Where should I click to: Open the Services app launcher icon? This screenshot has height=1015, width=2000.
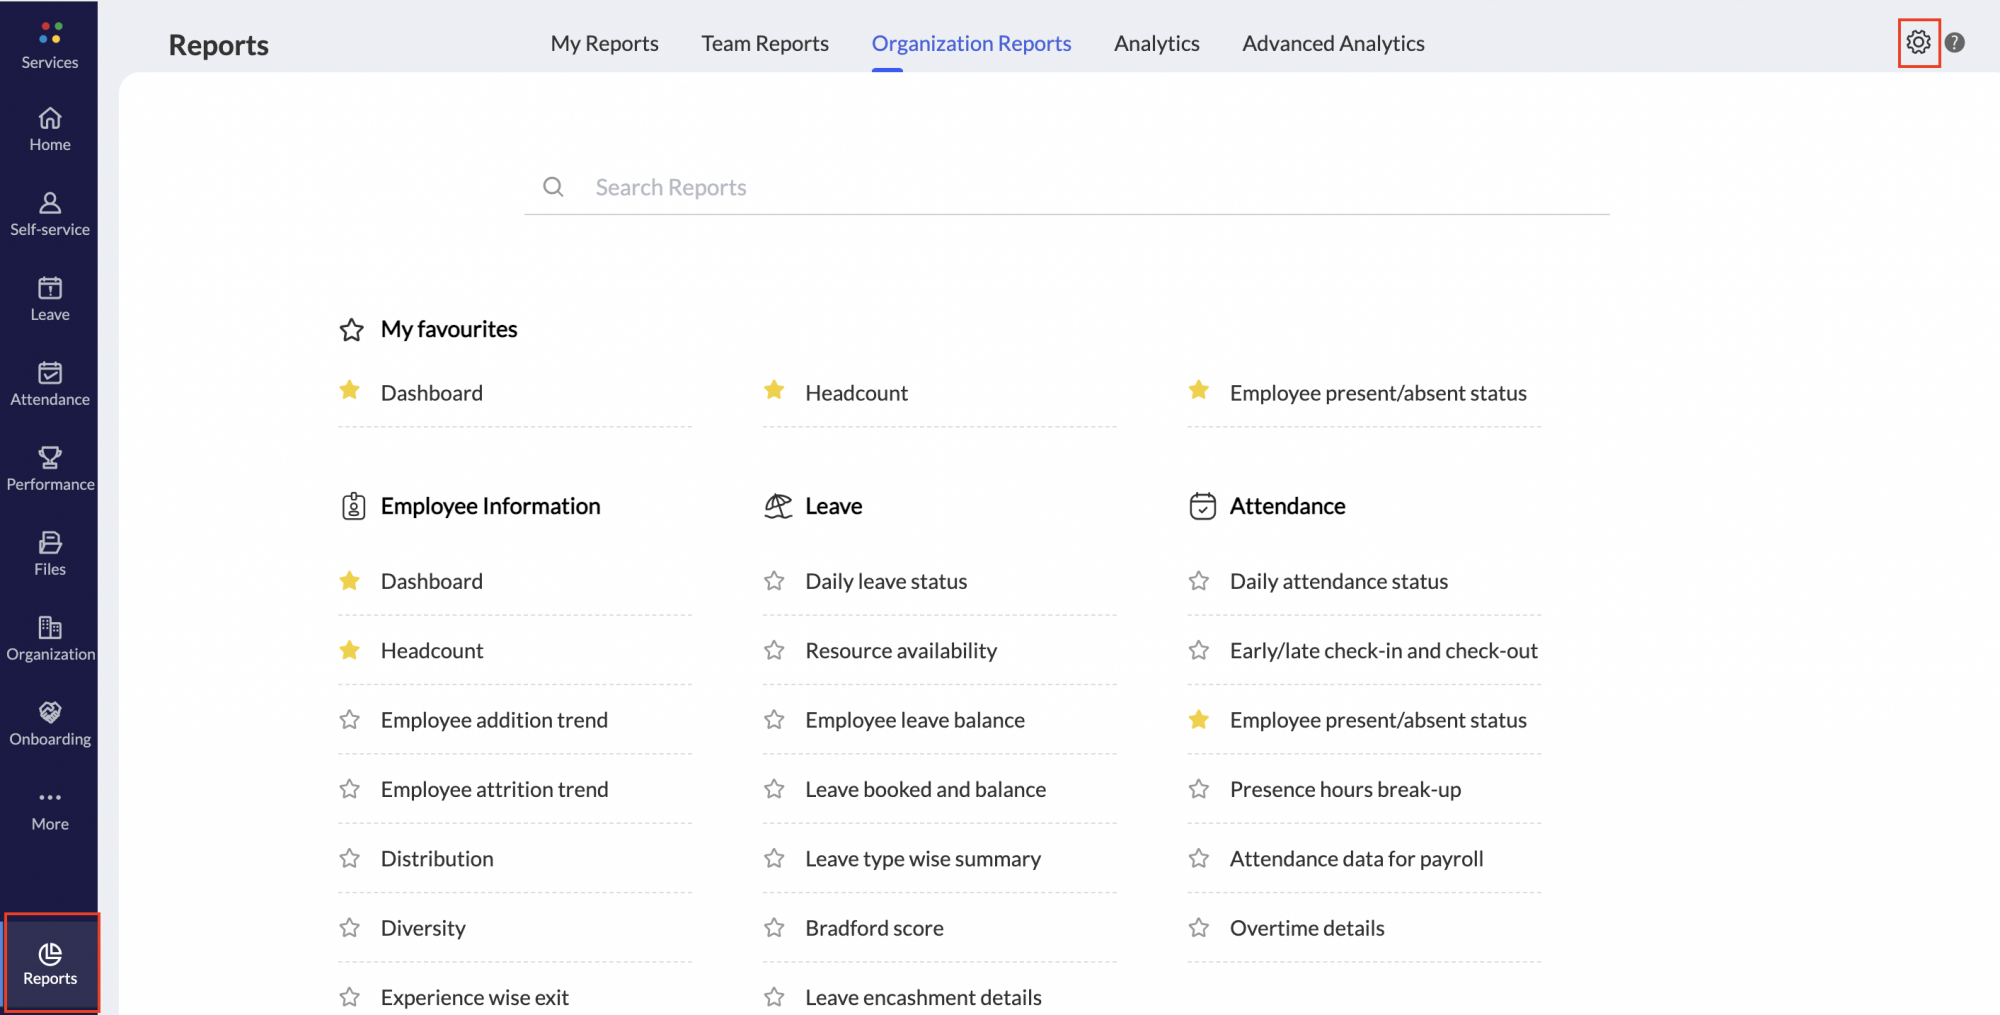point(50,33)
